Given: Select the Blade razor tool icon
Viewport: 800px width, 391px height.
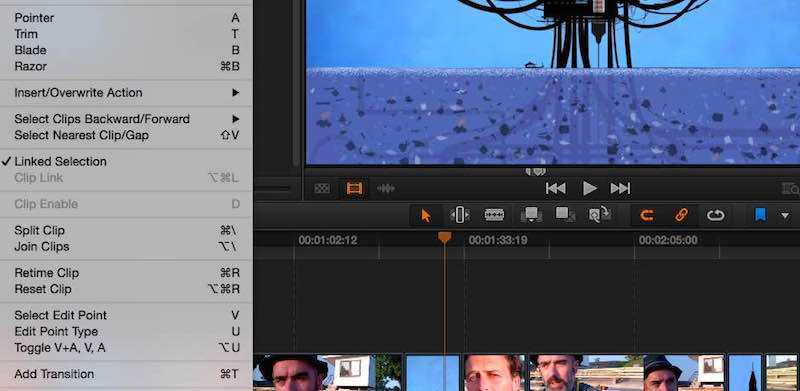Looking at the screenshot, I should [x=494, y=215].
